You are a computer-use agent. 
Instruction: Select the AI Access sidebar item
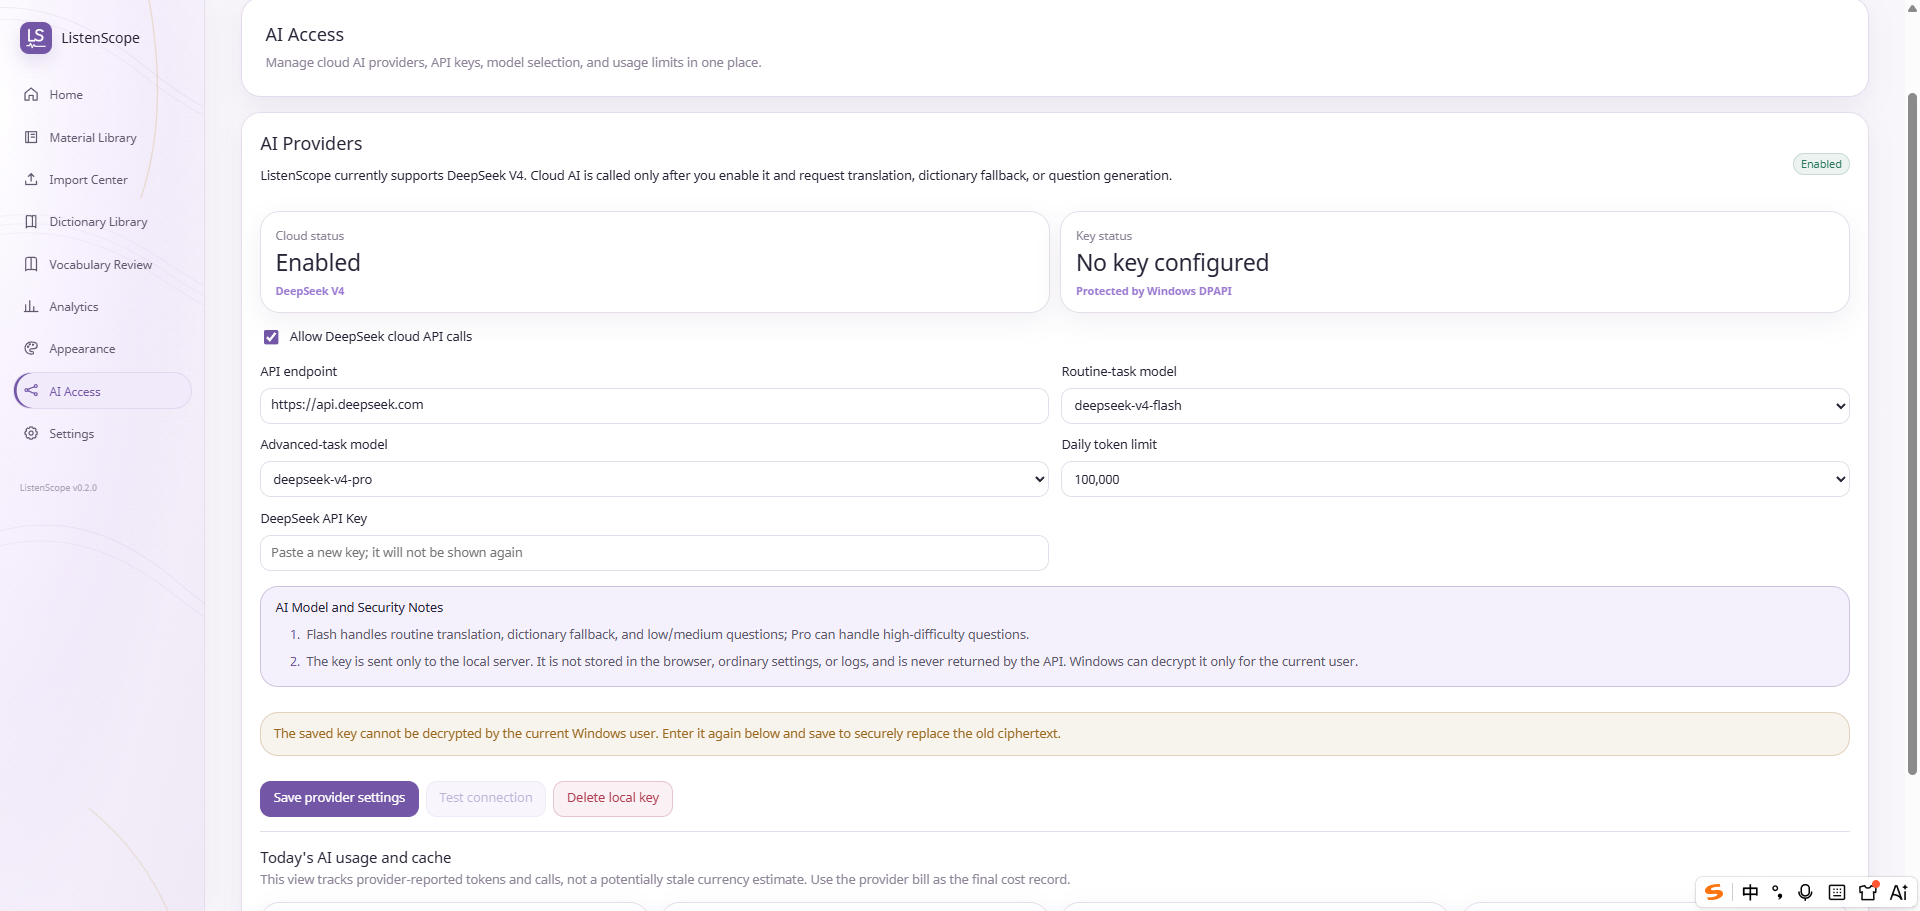point(102,391)
